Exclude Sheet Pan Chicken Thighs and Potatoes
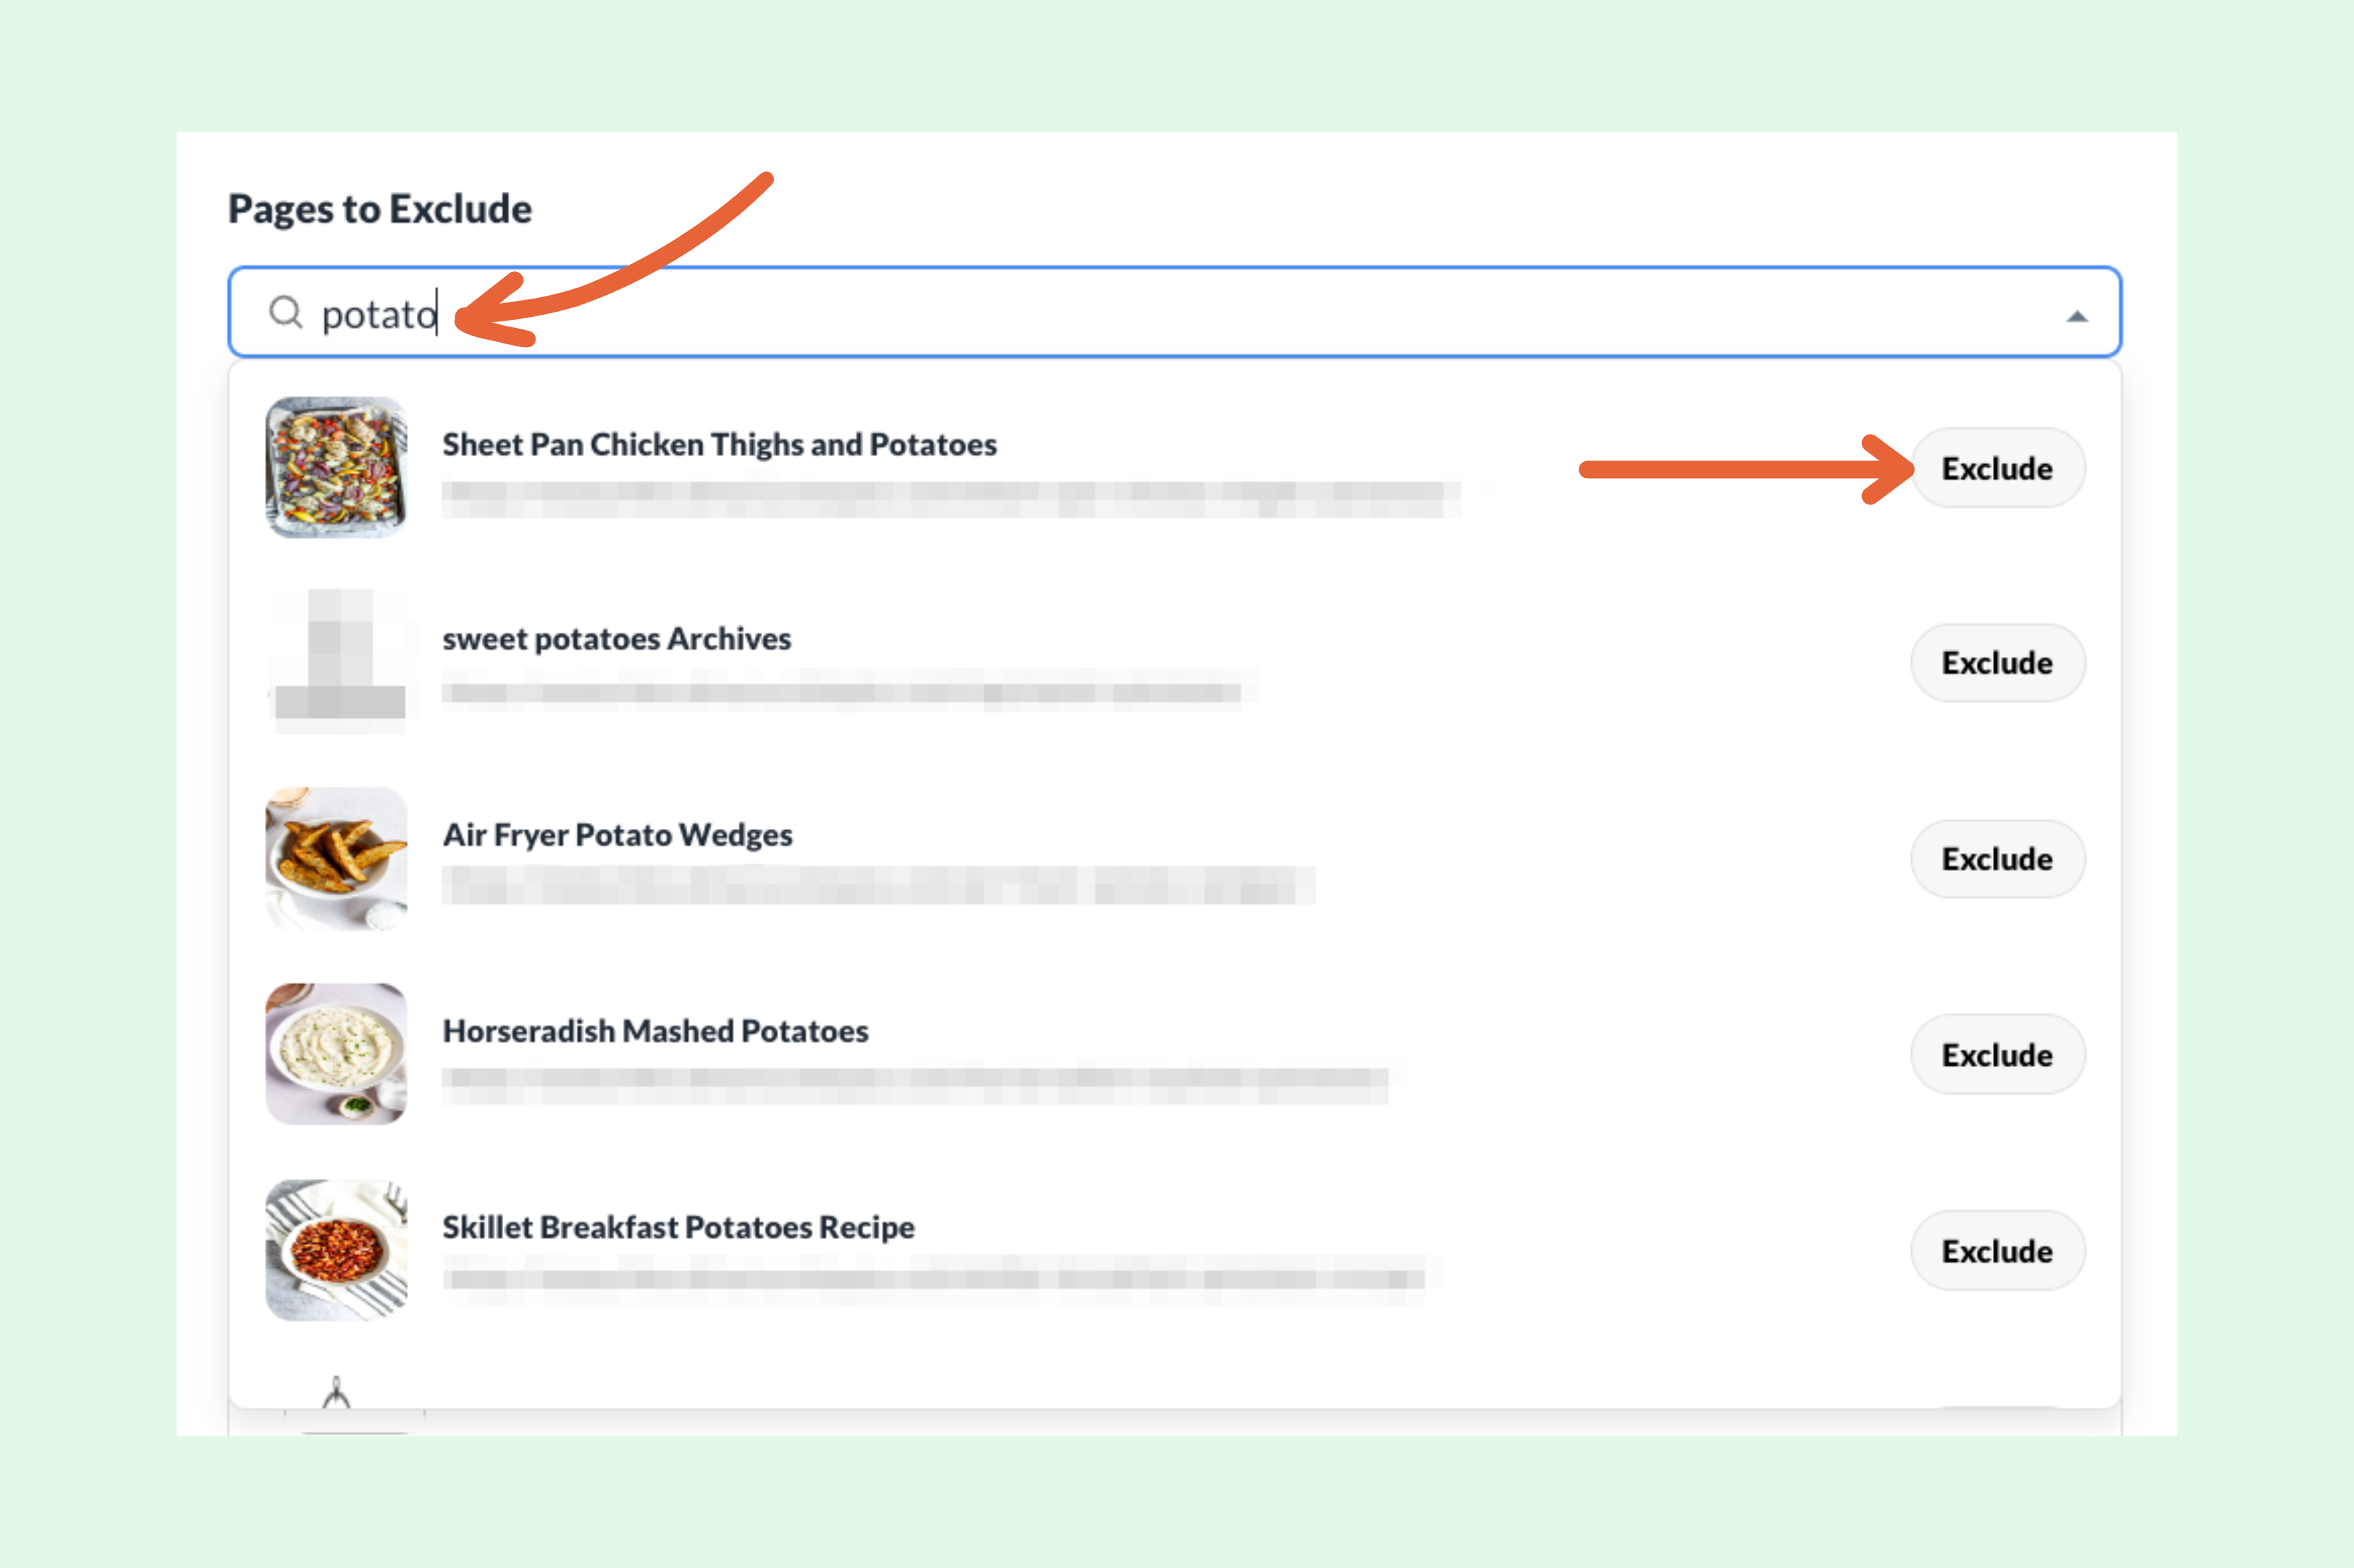The height and width of the screenshot is (1568, 2354). pyautogui.click(x=1997, y=468)
